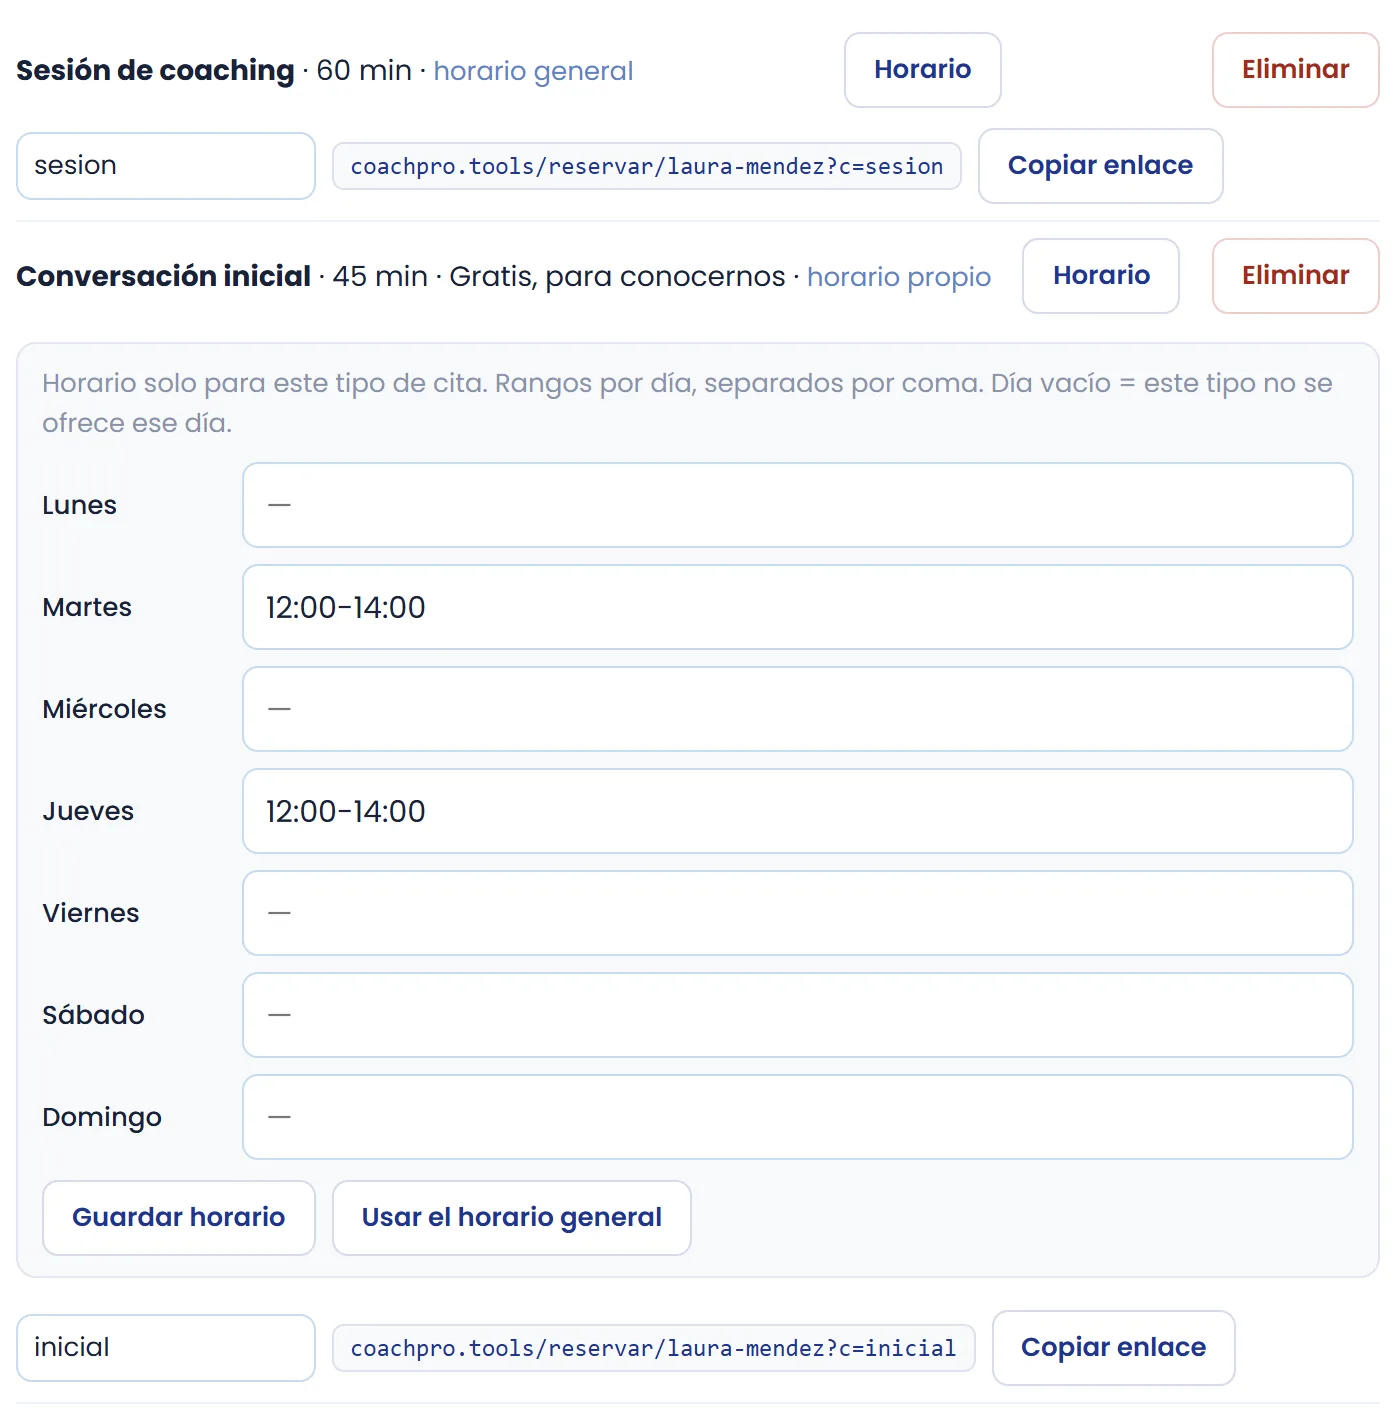Click the horario propio label
Screen dimensions: 1396x1420
899,277
